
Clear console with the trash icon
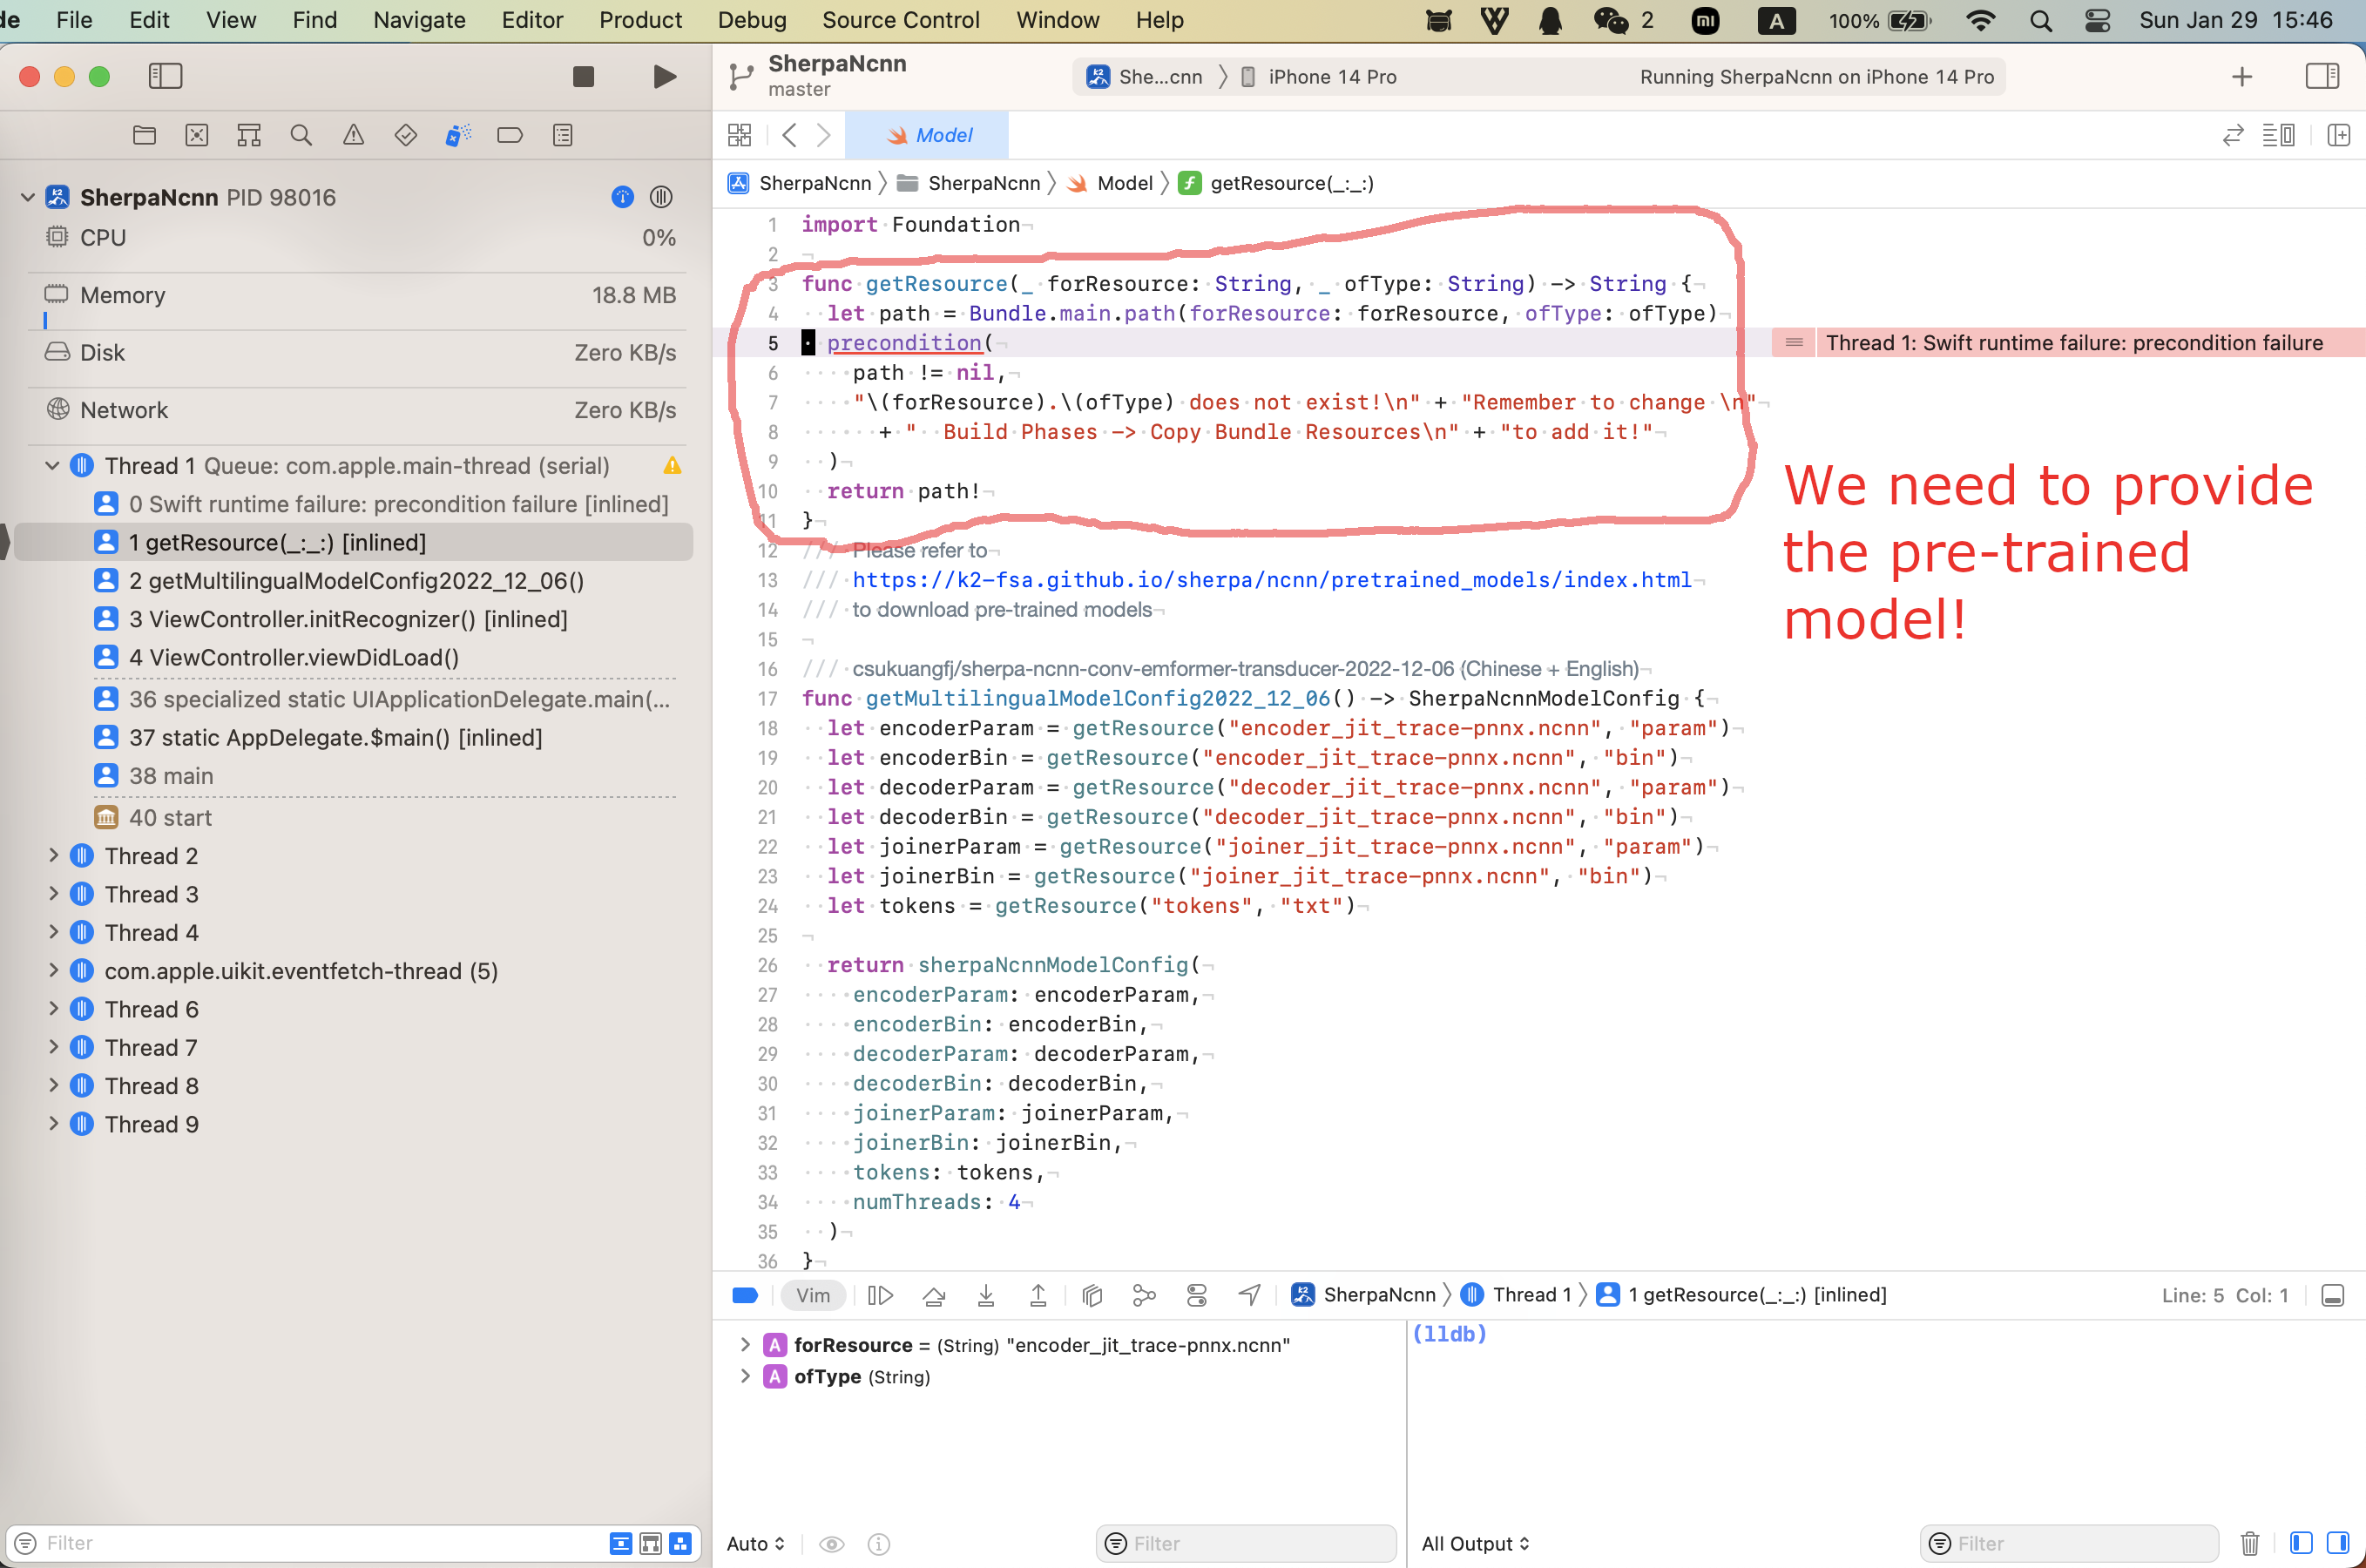coord(2250,1543)
